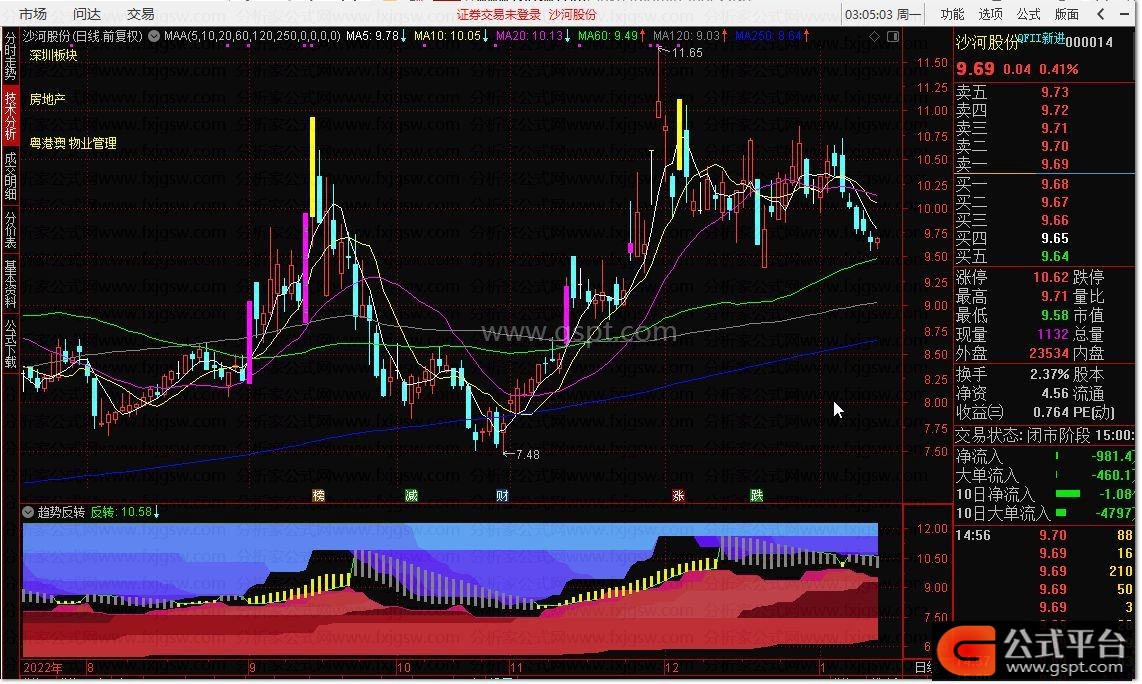
Task: Open the 公式 menu
Action: click(1028, 14)
